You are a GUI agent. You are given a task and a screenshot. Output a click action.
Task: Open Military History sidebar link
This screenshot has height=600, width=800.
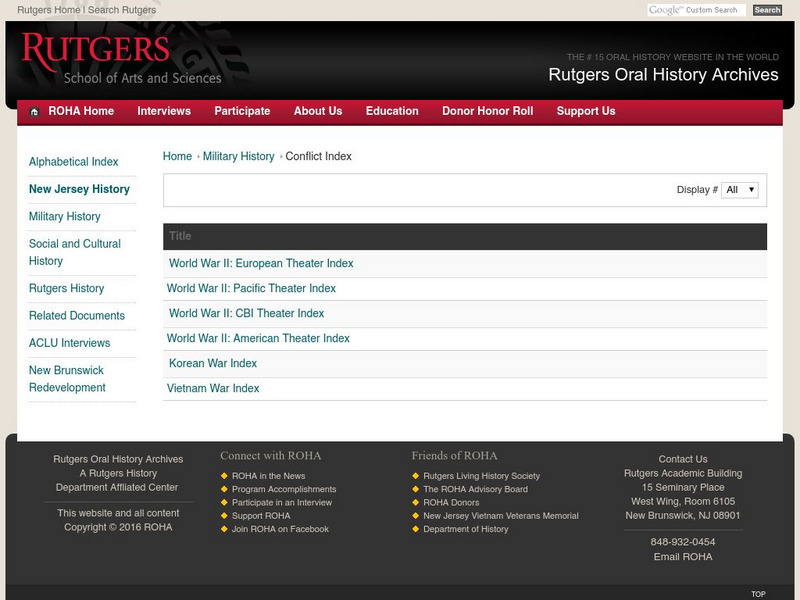[64, 217]
